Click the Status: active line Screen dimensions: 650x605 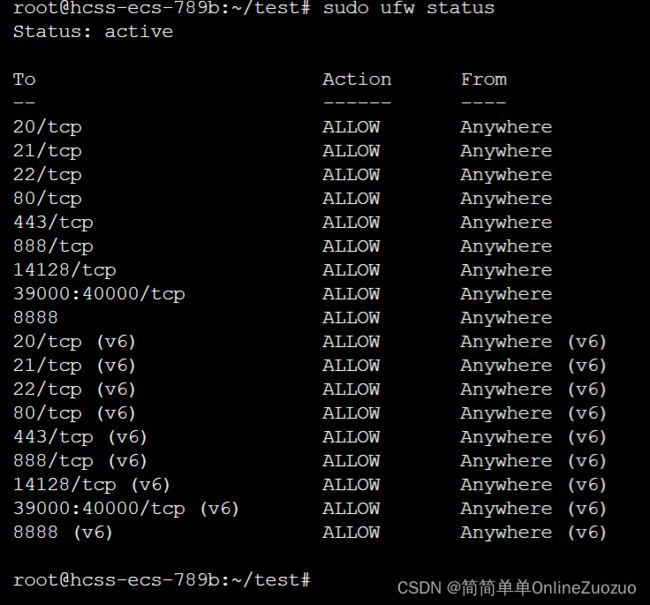(93, 32)
